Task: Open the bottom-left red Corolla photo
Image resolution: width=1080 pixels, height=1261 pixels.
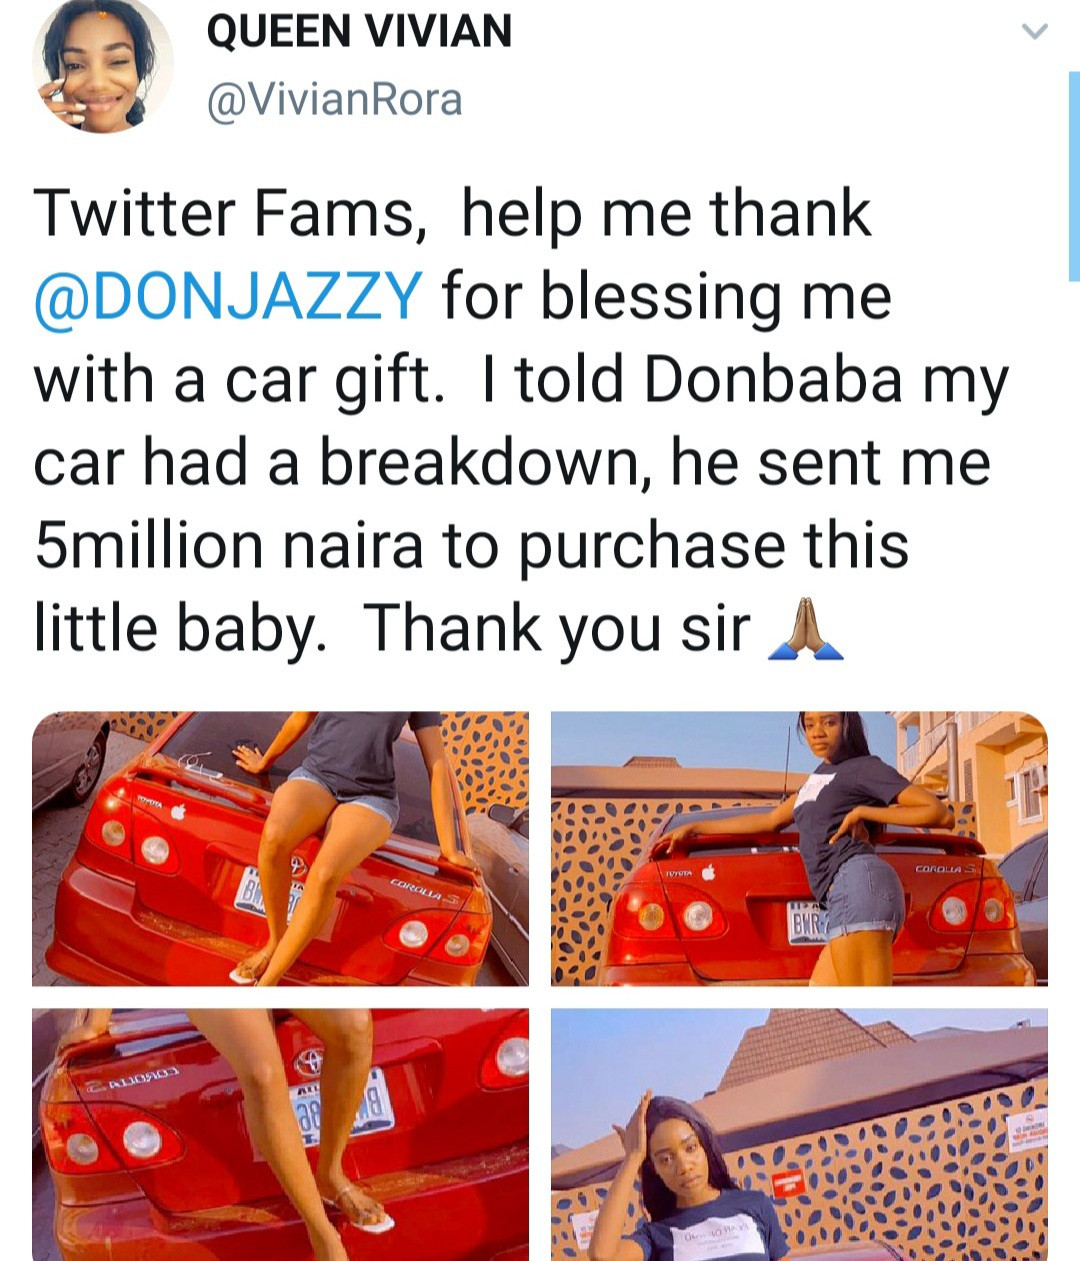Action: (x=280, y=1134)
